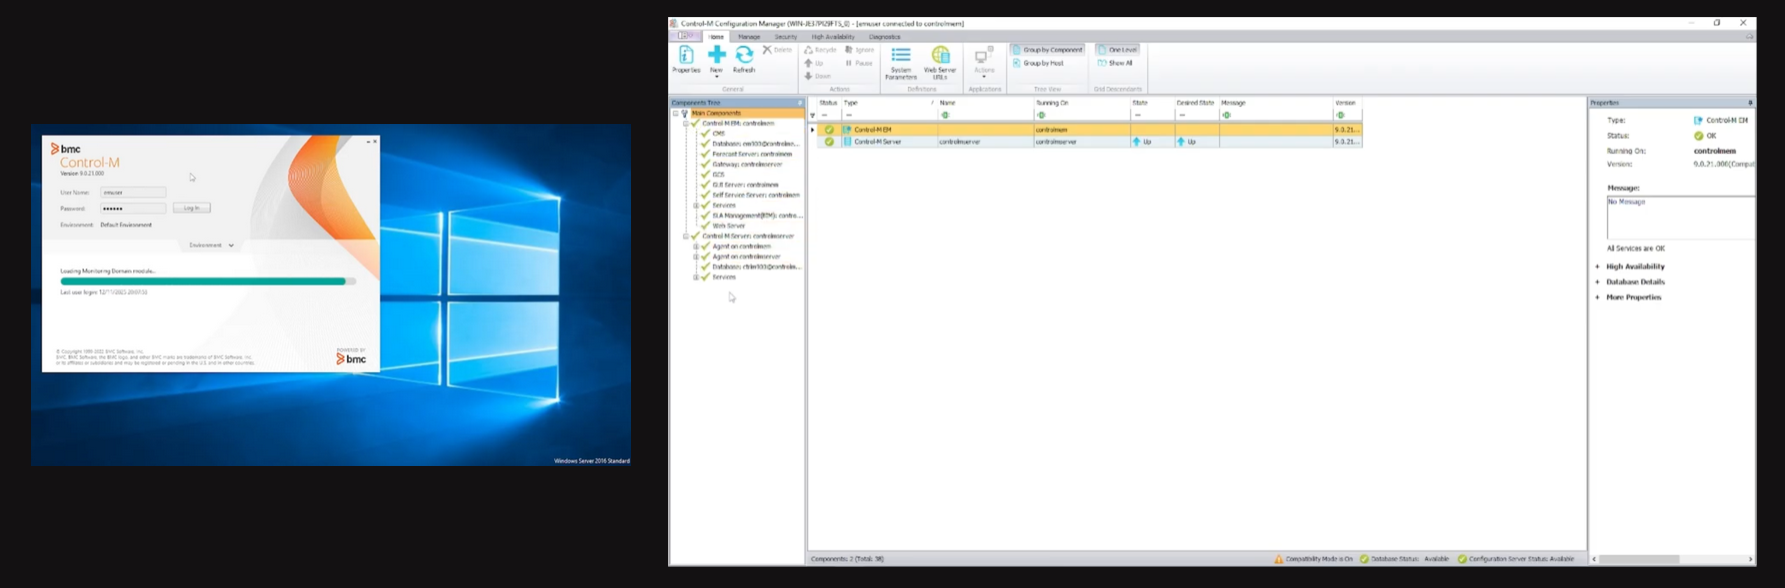Click the Log In button
This screenshot has width=1785, height=588.
point(191,208)
